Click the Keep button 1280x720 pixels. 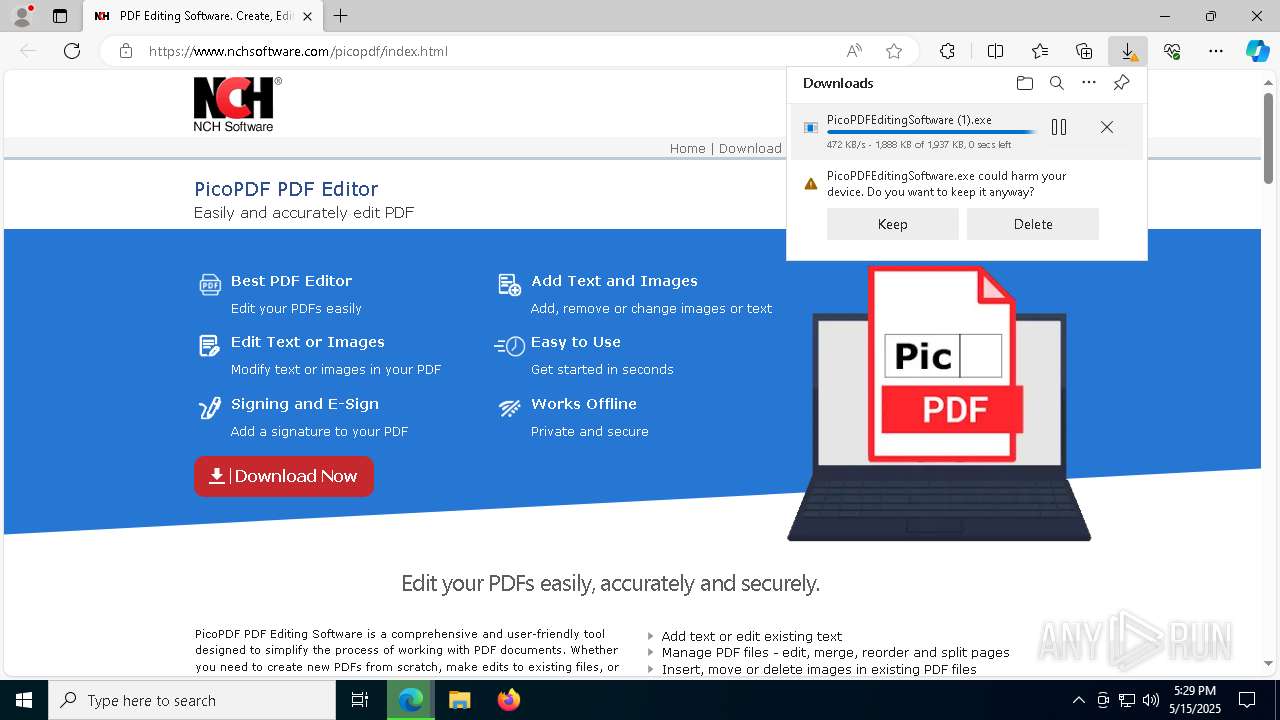[x=893, y=224]
